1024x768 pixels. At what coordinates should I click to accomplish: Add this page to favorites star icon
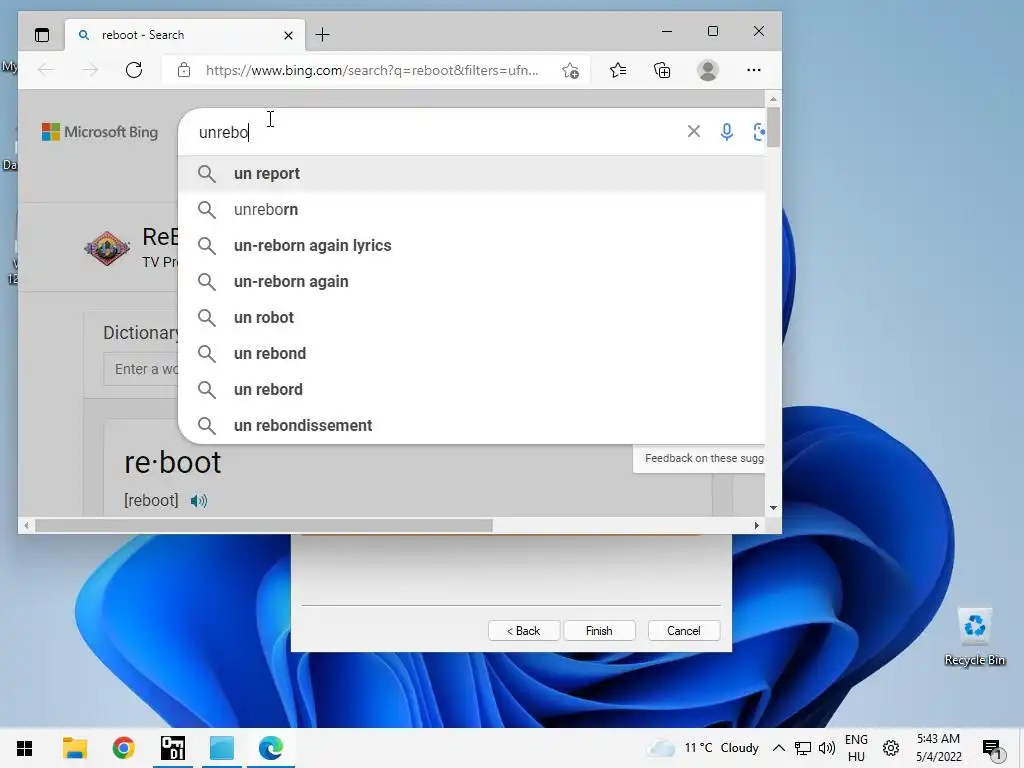tap(570, 71)
